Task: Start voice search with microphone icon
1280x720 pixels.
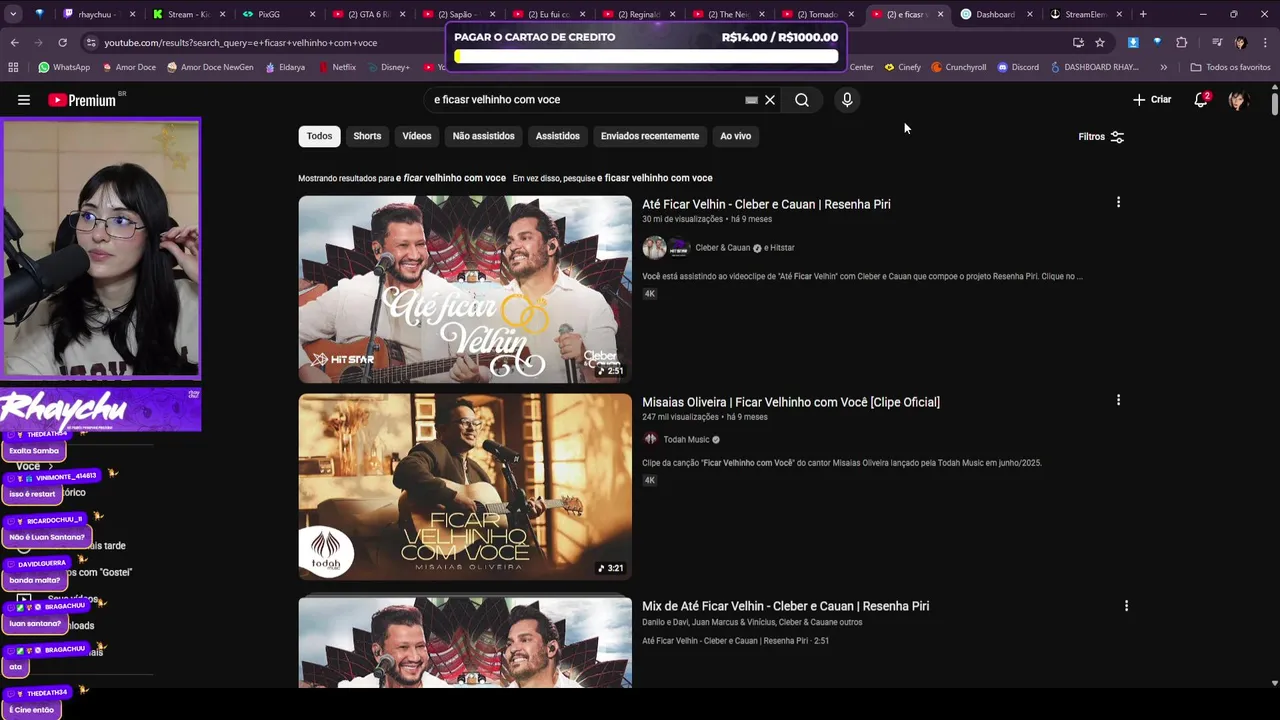Action: pos(847,100)
